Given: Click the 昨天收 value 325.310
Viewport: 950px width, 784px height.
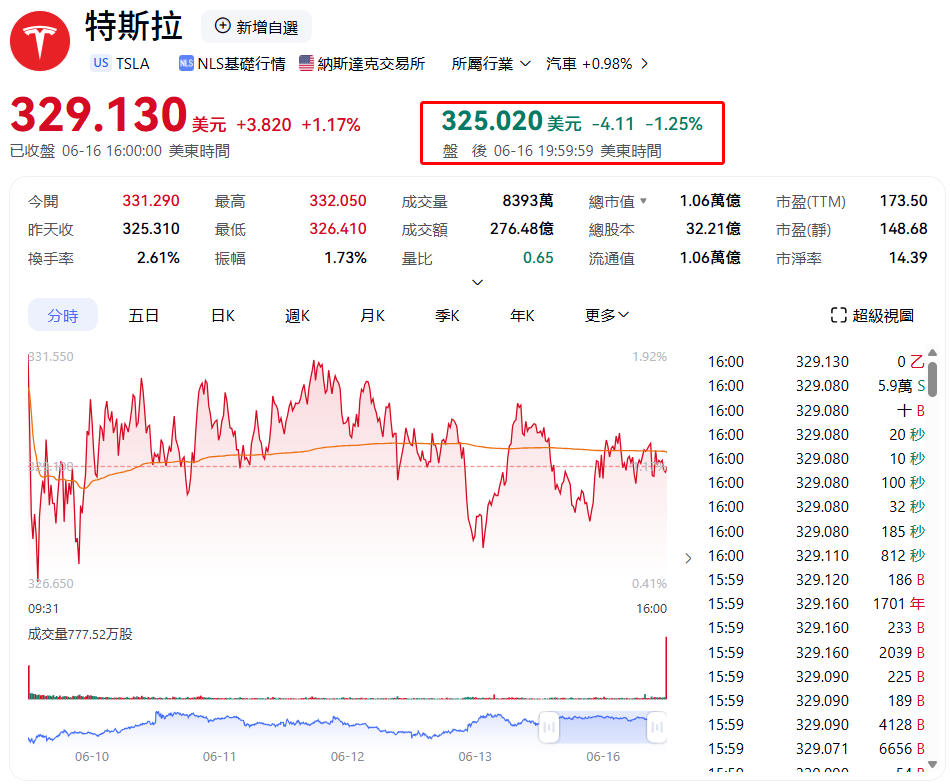Looking at the screenshot, I should [151, 229].
